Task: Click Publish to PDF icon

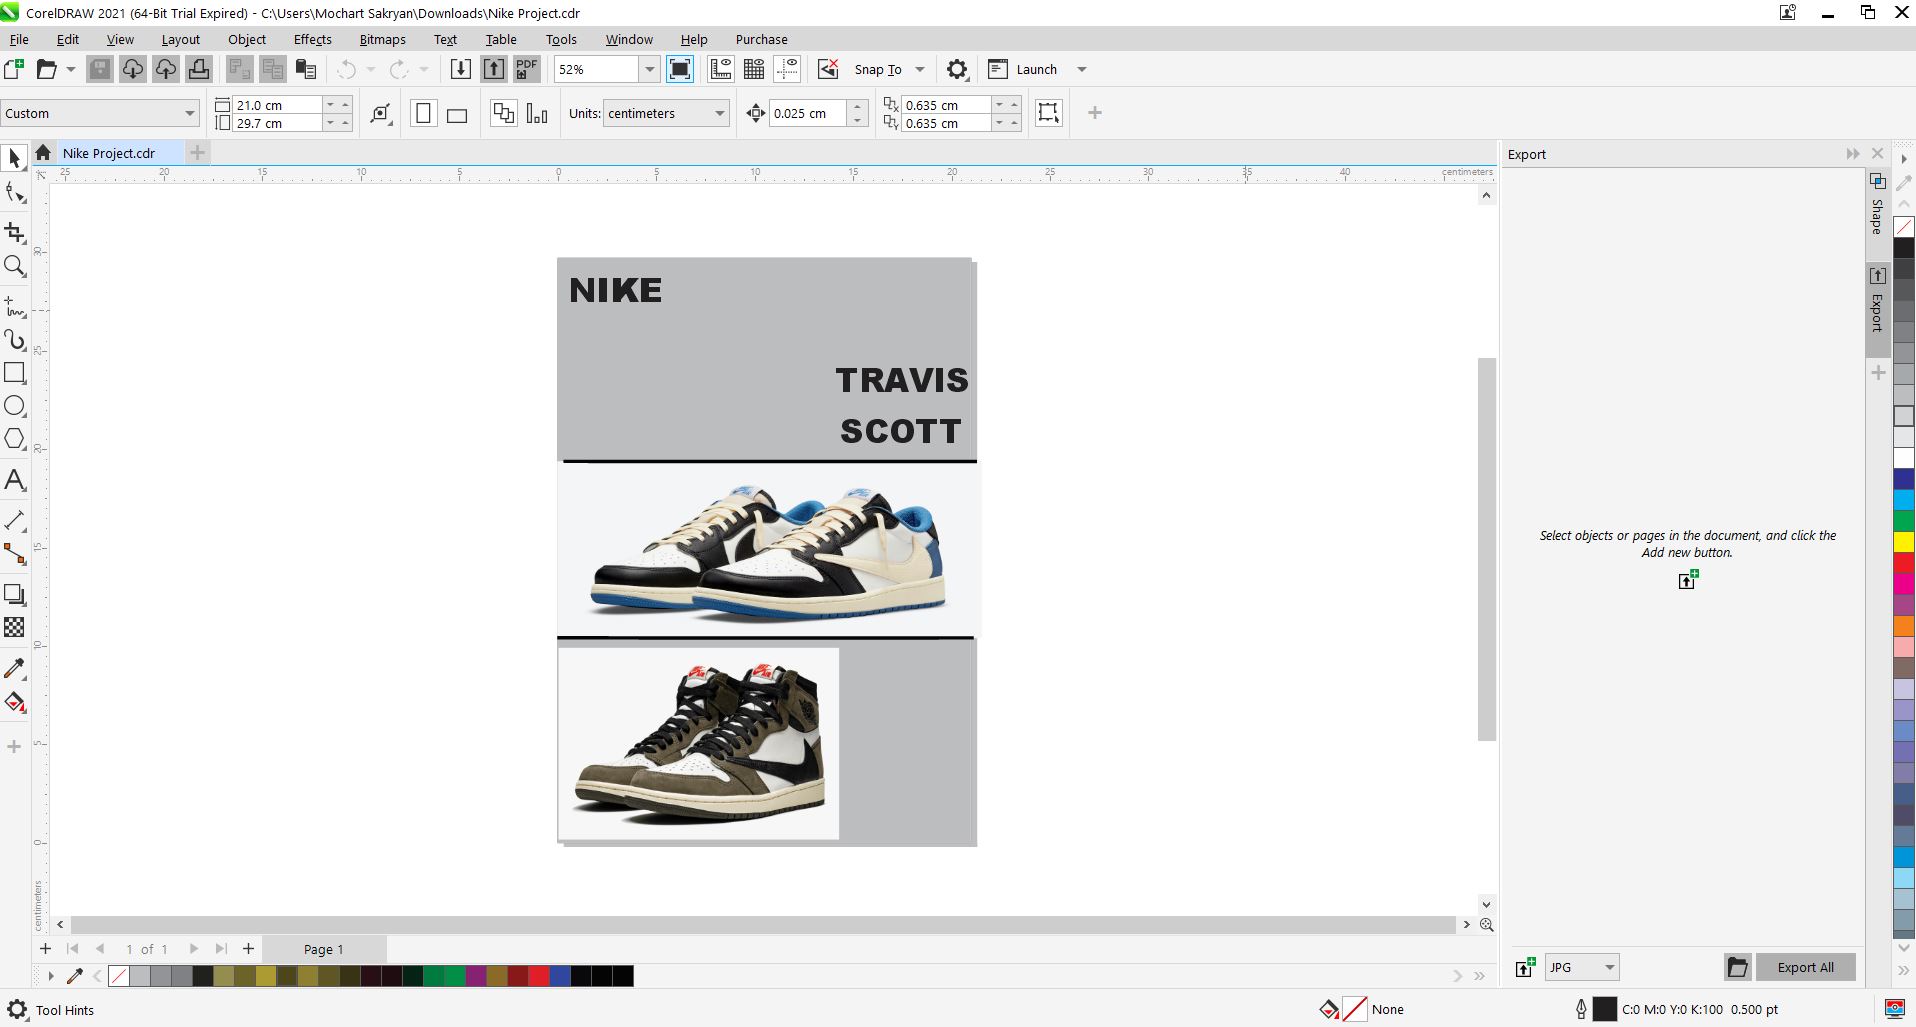Action: point(527,69)
